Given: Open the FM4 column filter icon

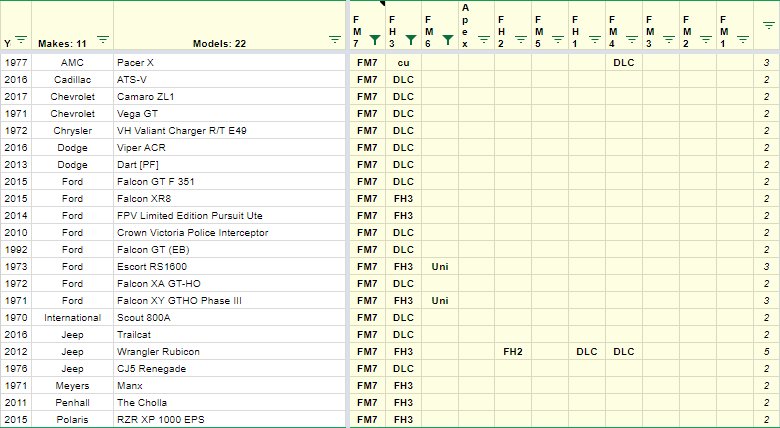Looking at the screenshot, I should [632, 39].
